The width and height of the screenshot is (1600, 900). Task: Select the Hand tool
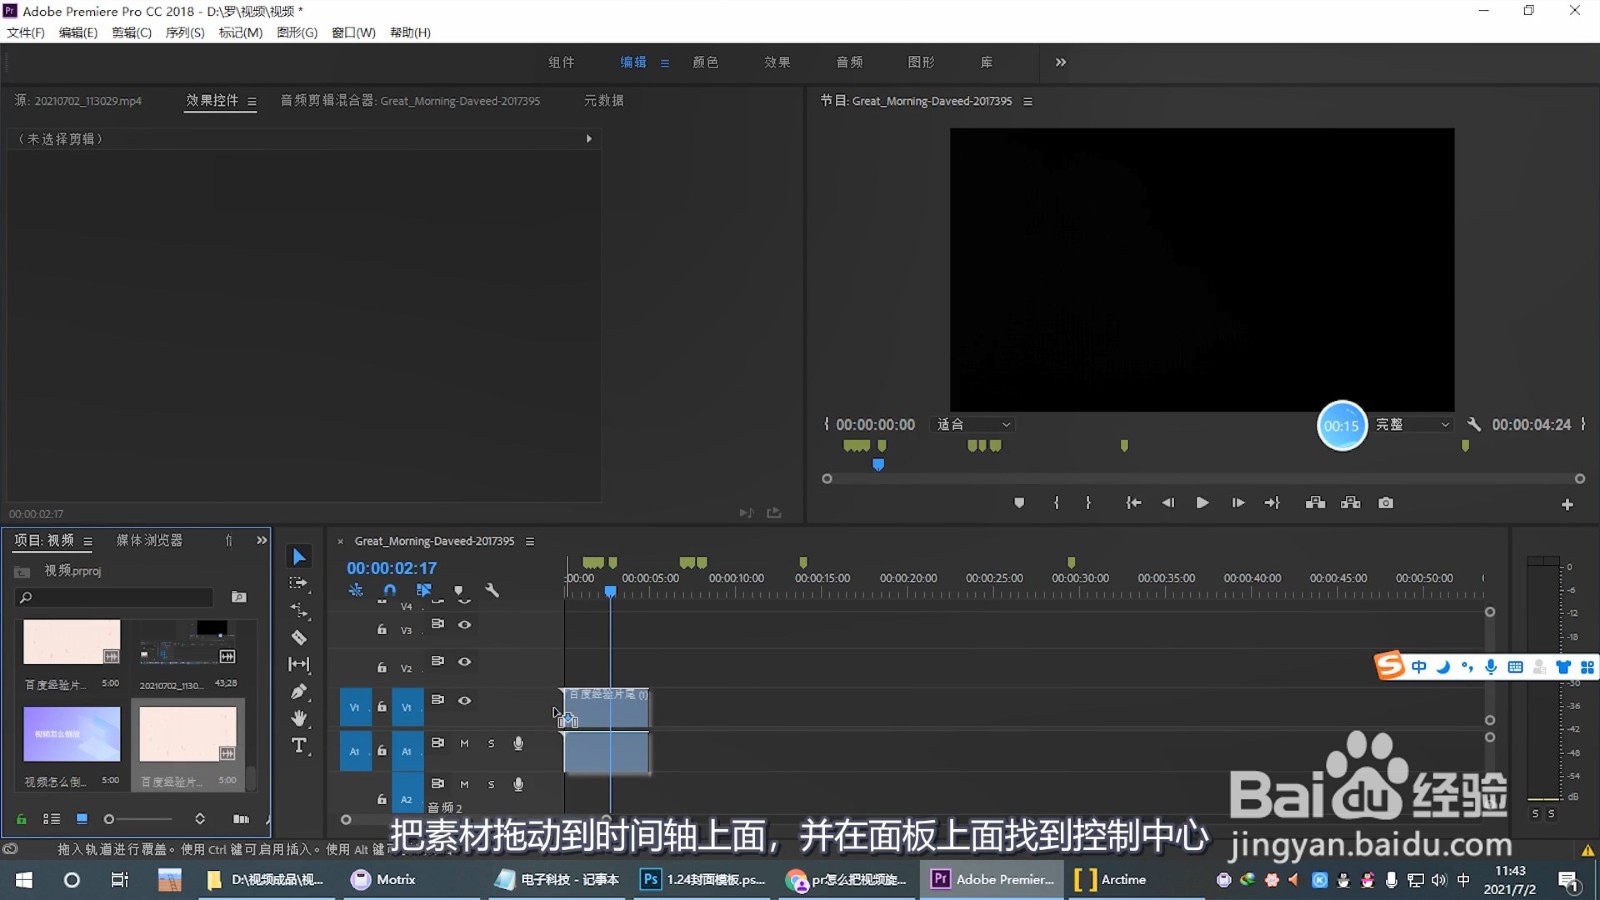click(x=299, y=718)
